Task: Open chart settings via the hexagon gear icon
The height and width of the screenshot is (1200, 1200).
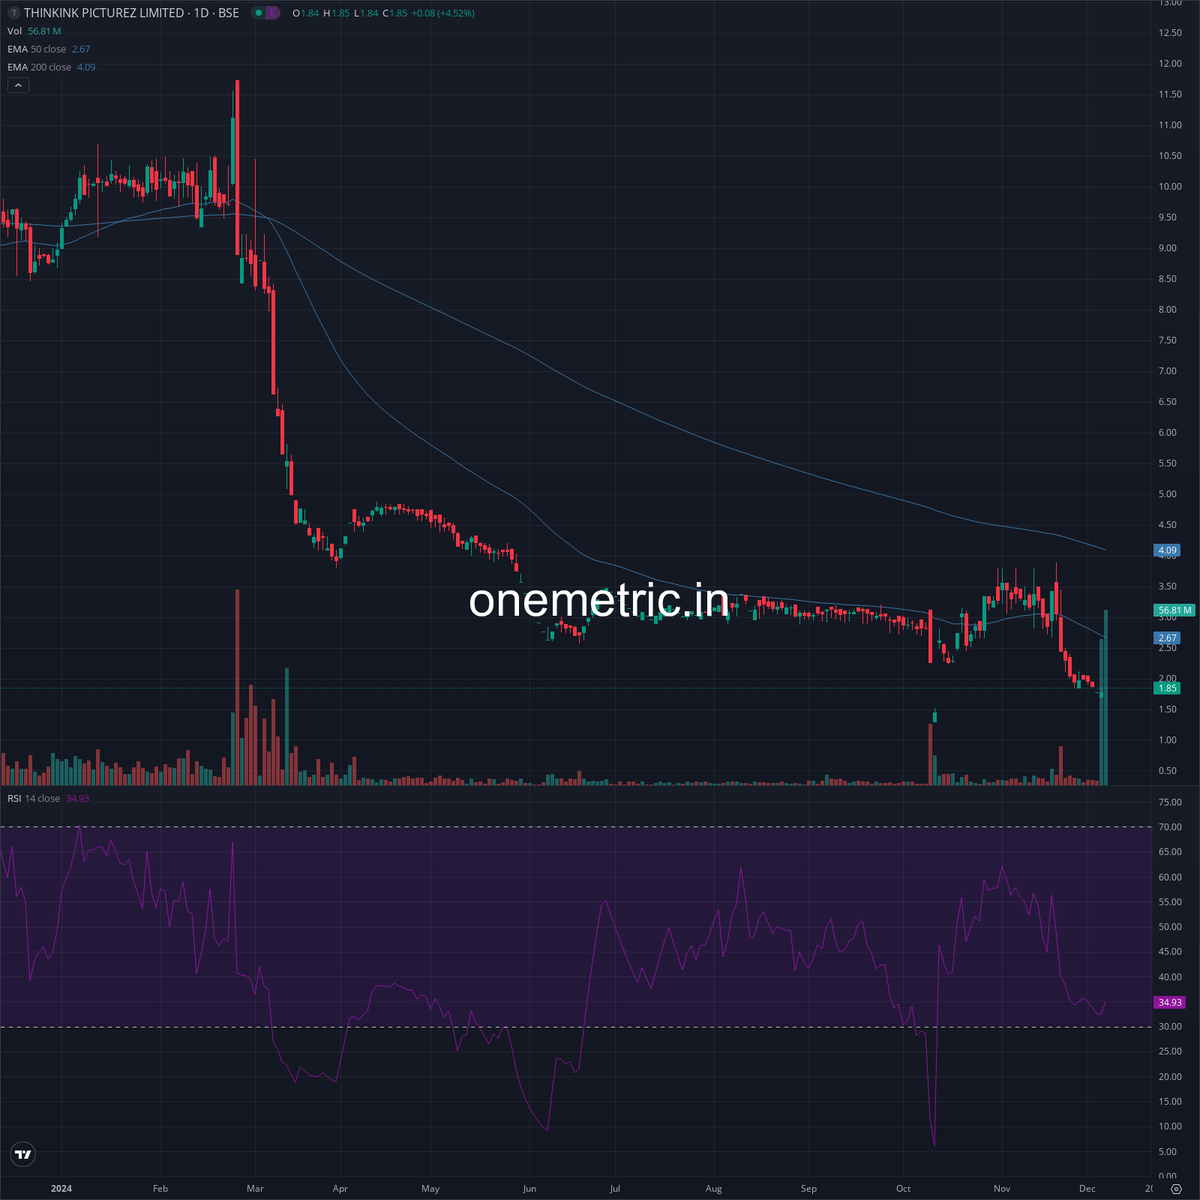Action: 1175,1189
